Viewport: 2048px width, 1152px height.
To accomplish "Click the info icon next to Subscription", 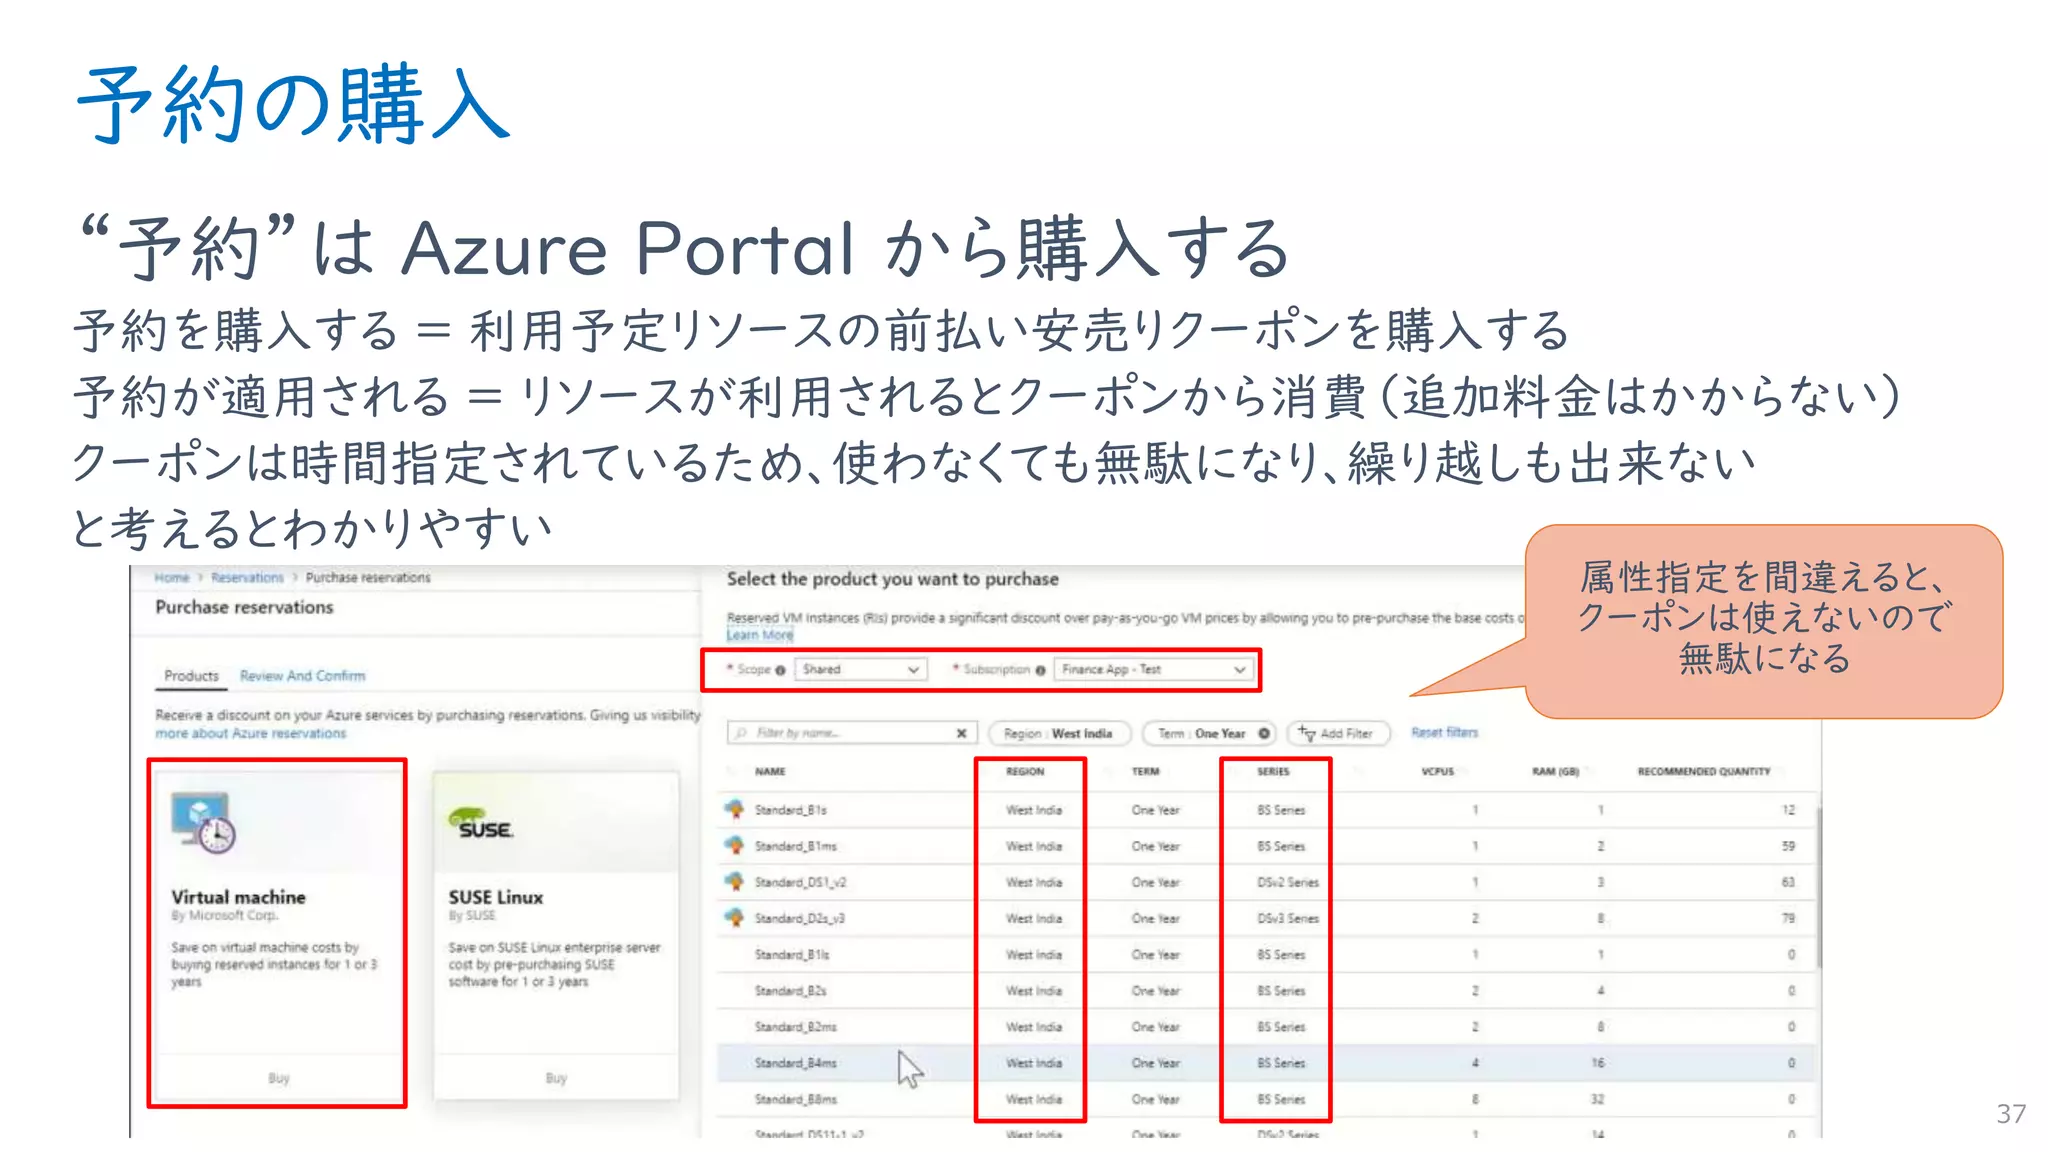I will [x=1041, y=670].
